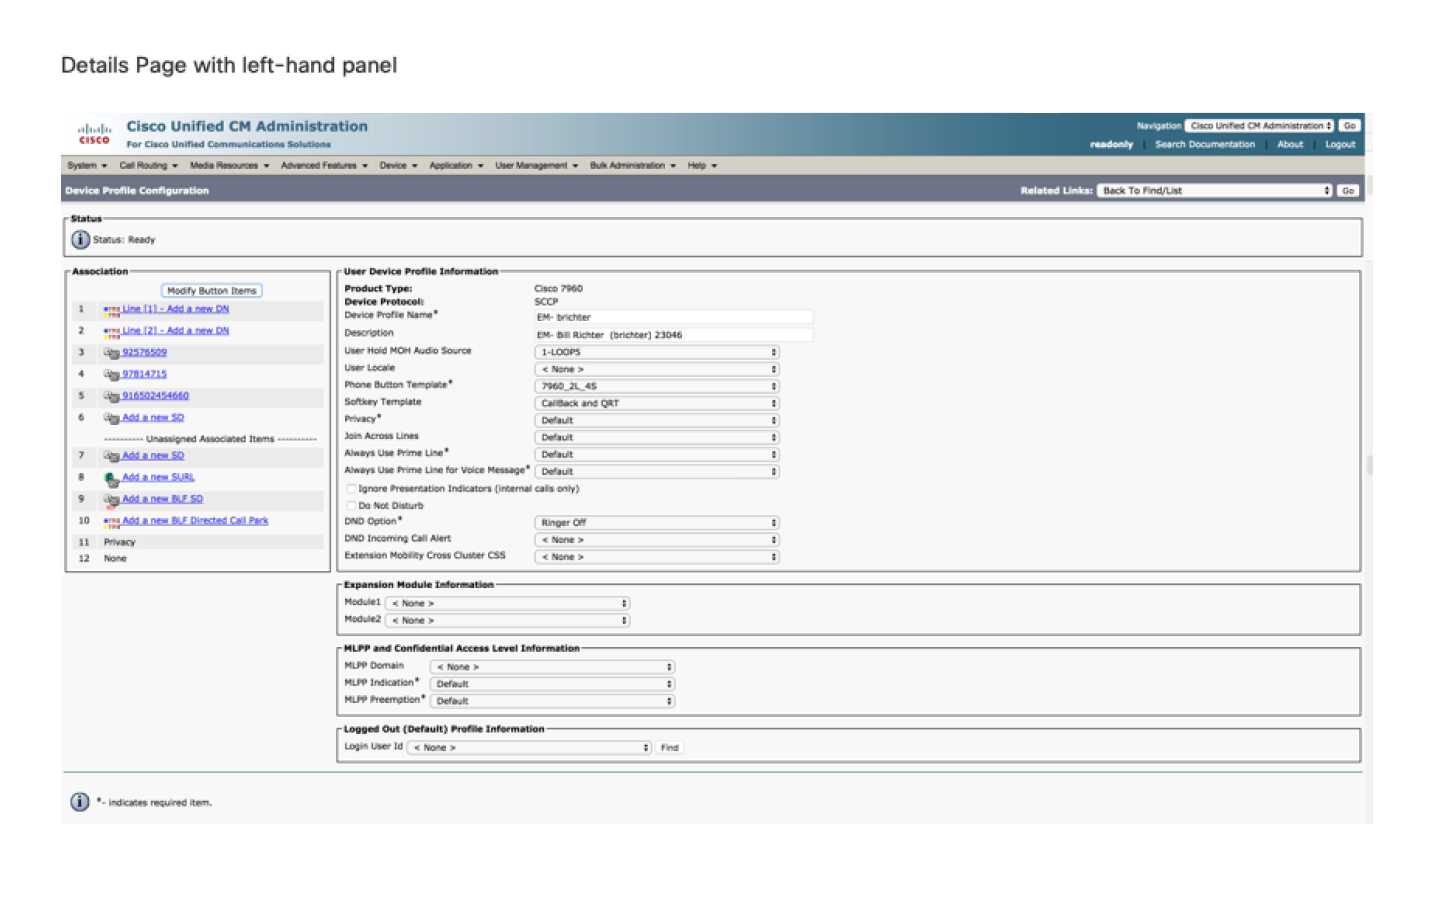Open the Navigation dropdown in header
This screenshot has height=900, width=1440.
click(x=1259, y=126)
